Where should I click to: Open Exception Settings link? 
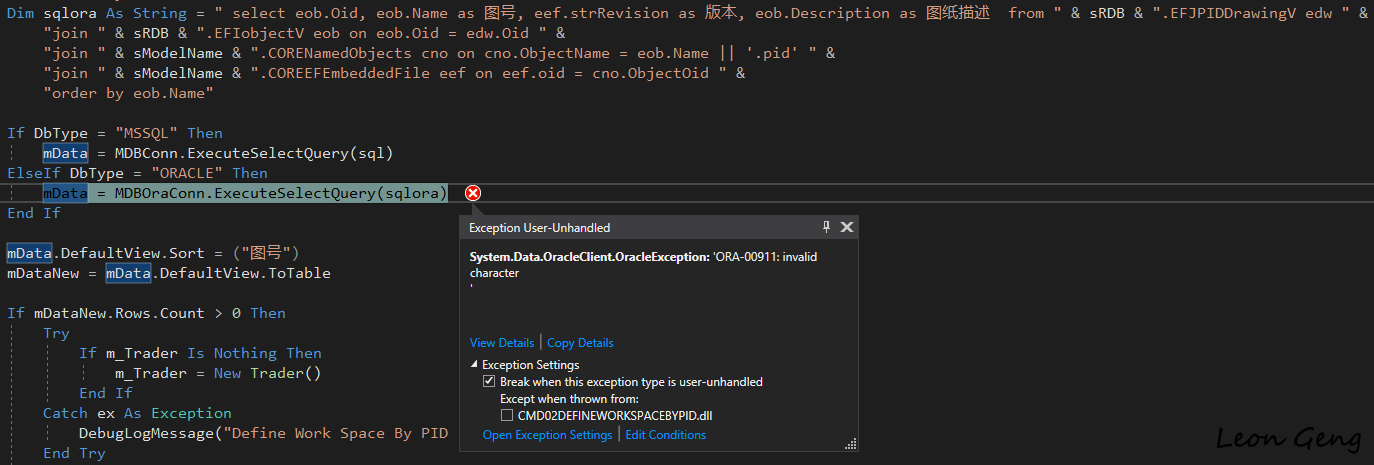coord(547,435)
